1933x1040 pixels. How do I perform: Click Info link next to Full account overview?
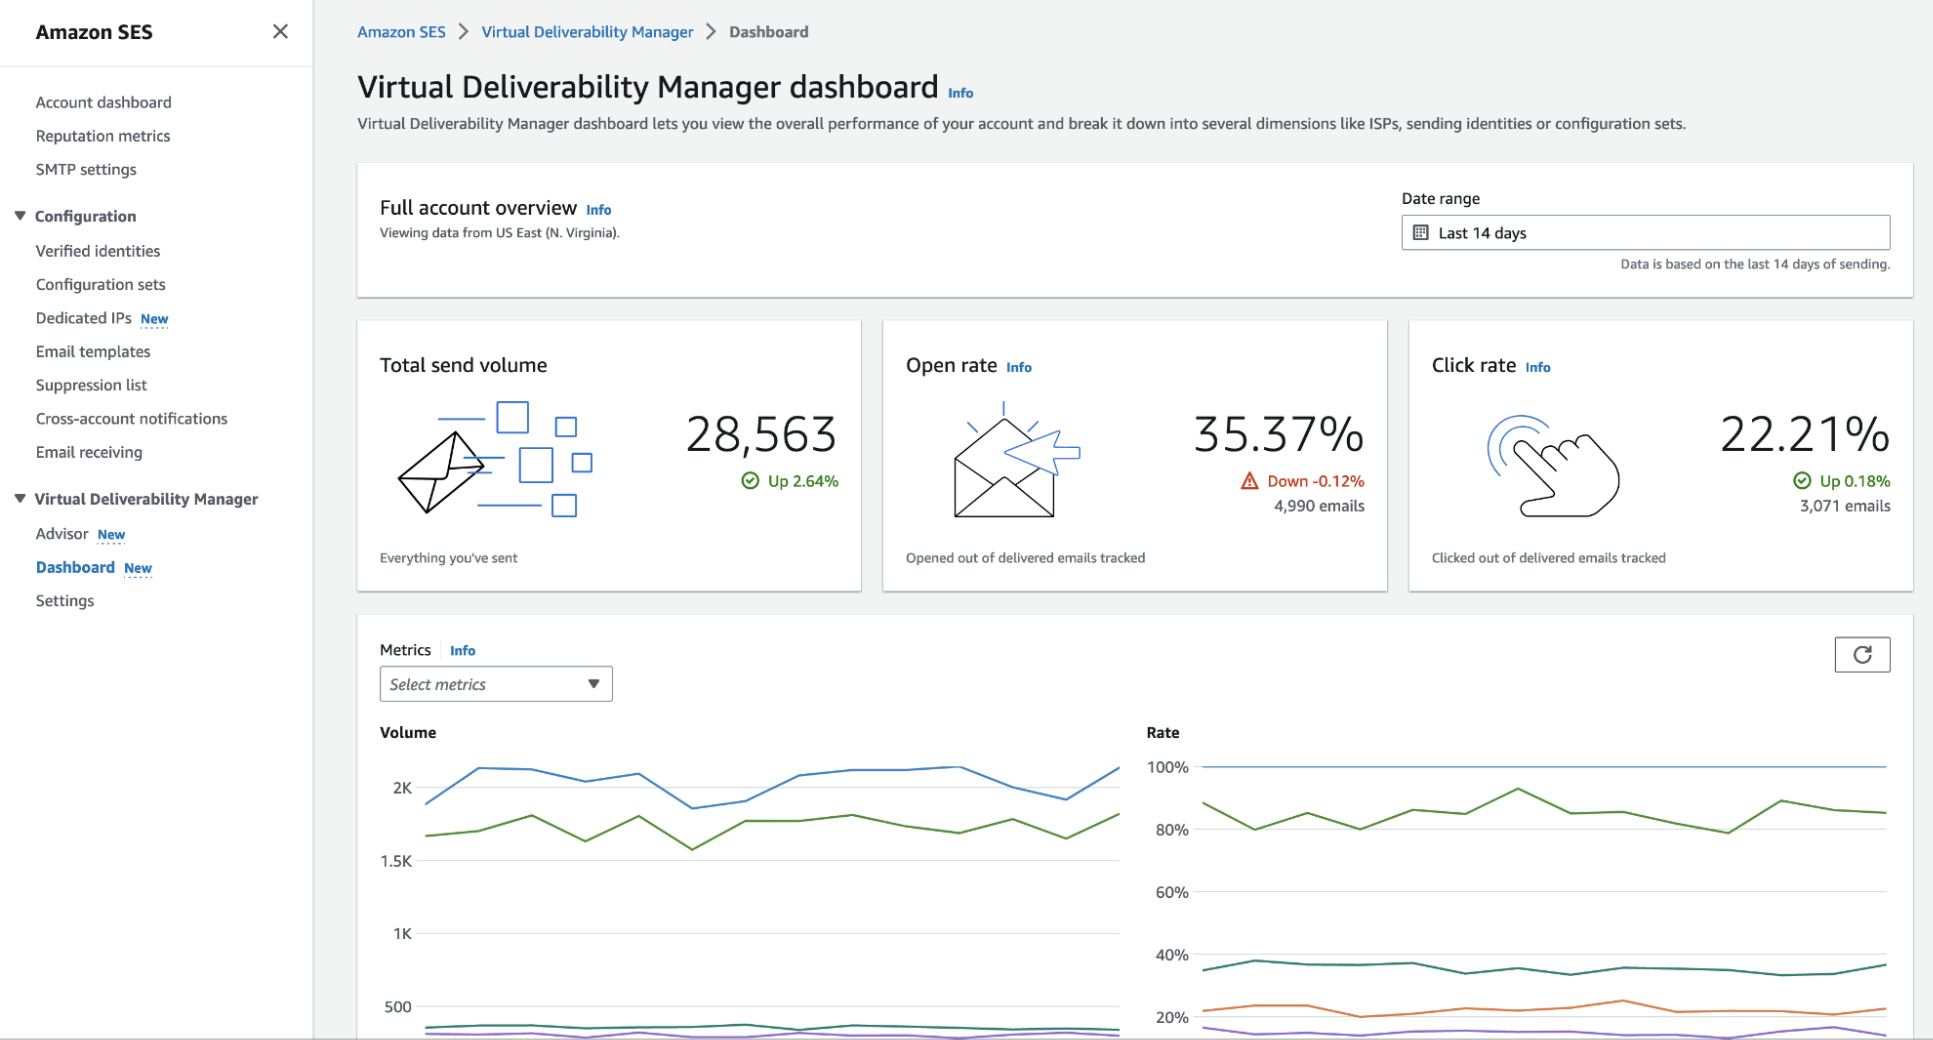[x=598, y=210]
